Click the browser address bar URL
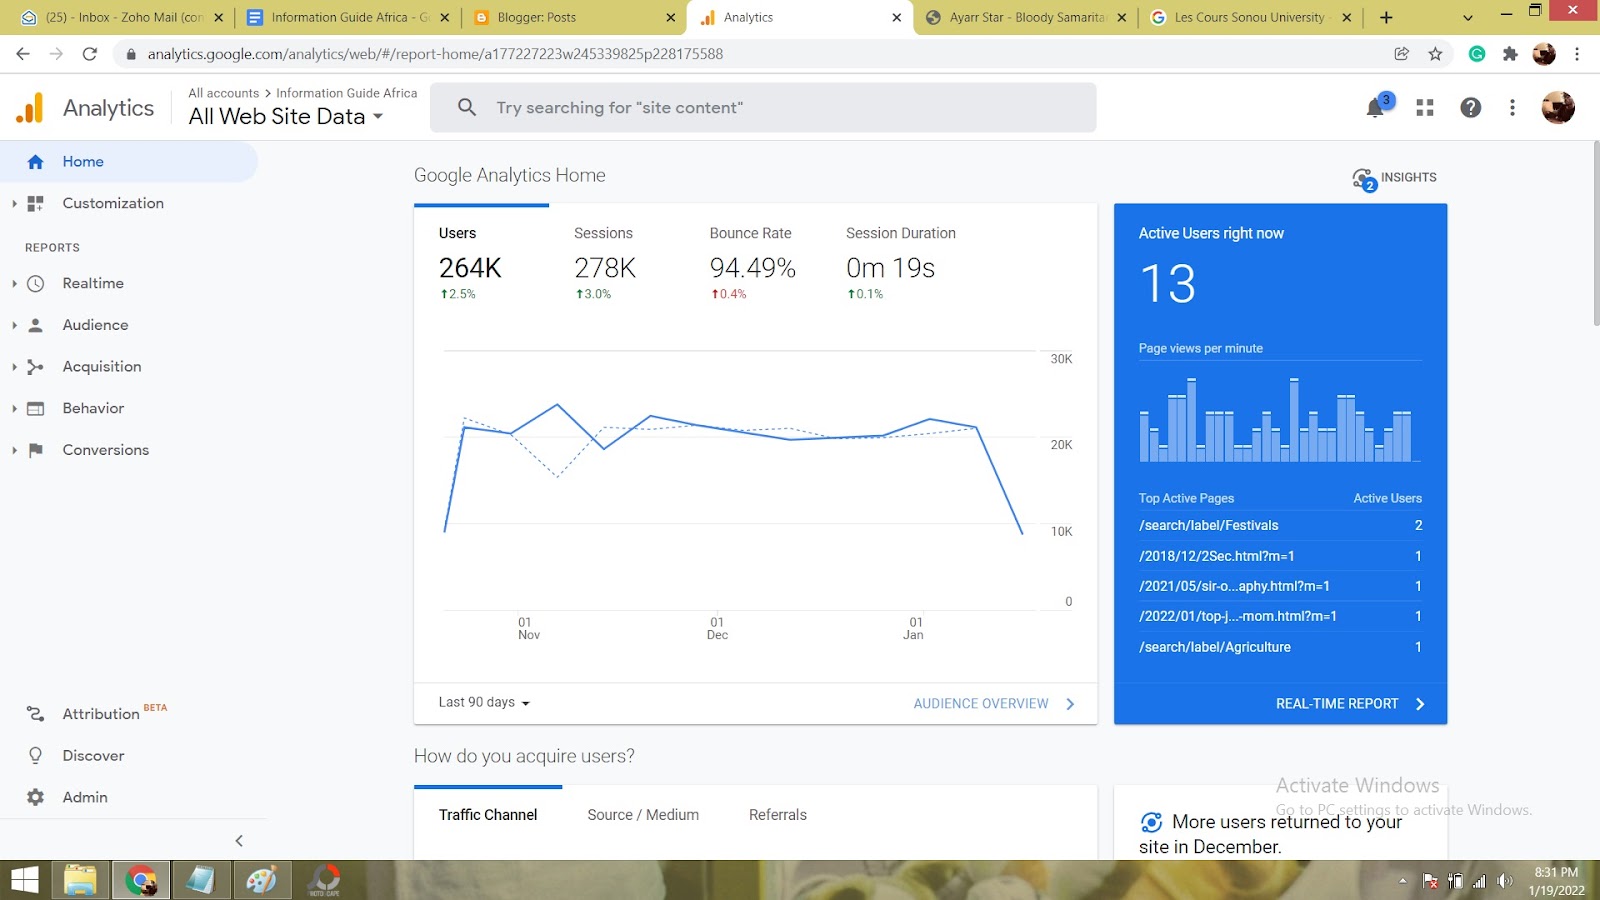 435,54
